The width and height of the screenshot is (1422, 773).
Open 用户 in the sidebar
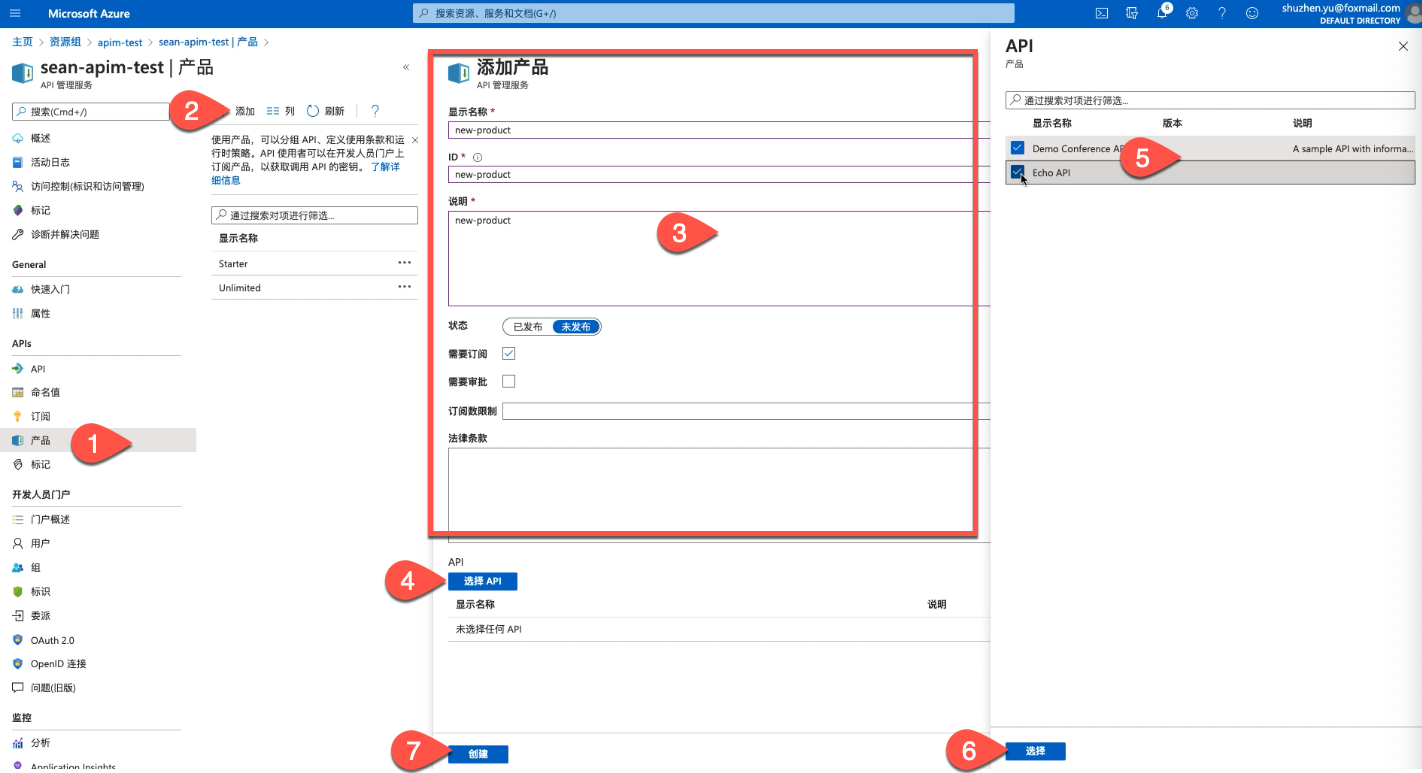[40, 543]
